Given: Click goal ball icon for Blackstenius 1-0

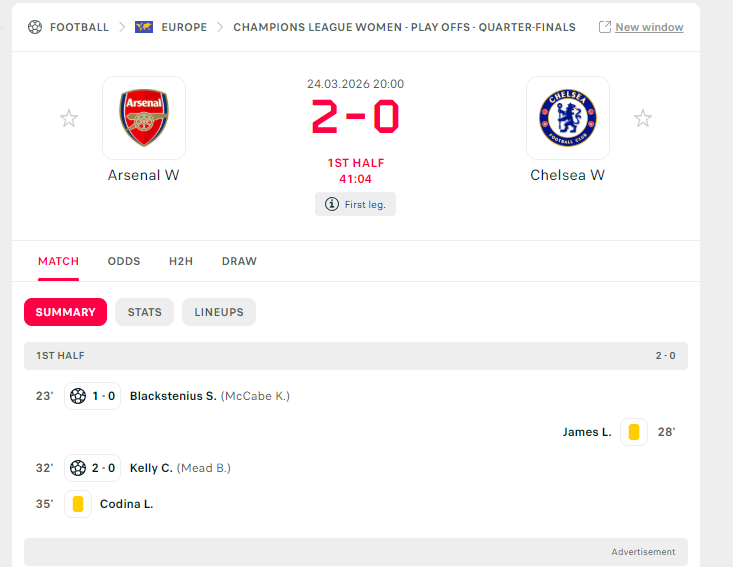Looking at the screenshot, I should tap(78, 396).
